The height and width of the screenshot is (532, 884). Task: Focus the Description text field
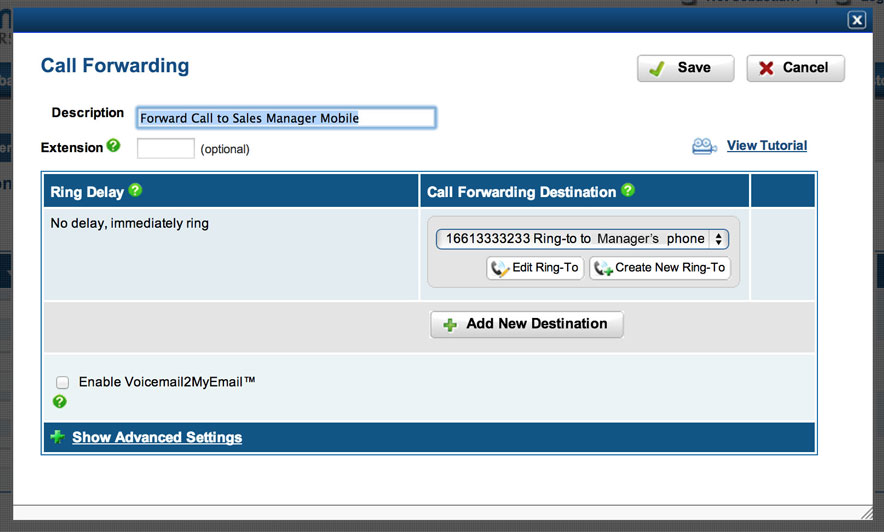click(286, 118)
